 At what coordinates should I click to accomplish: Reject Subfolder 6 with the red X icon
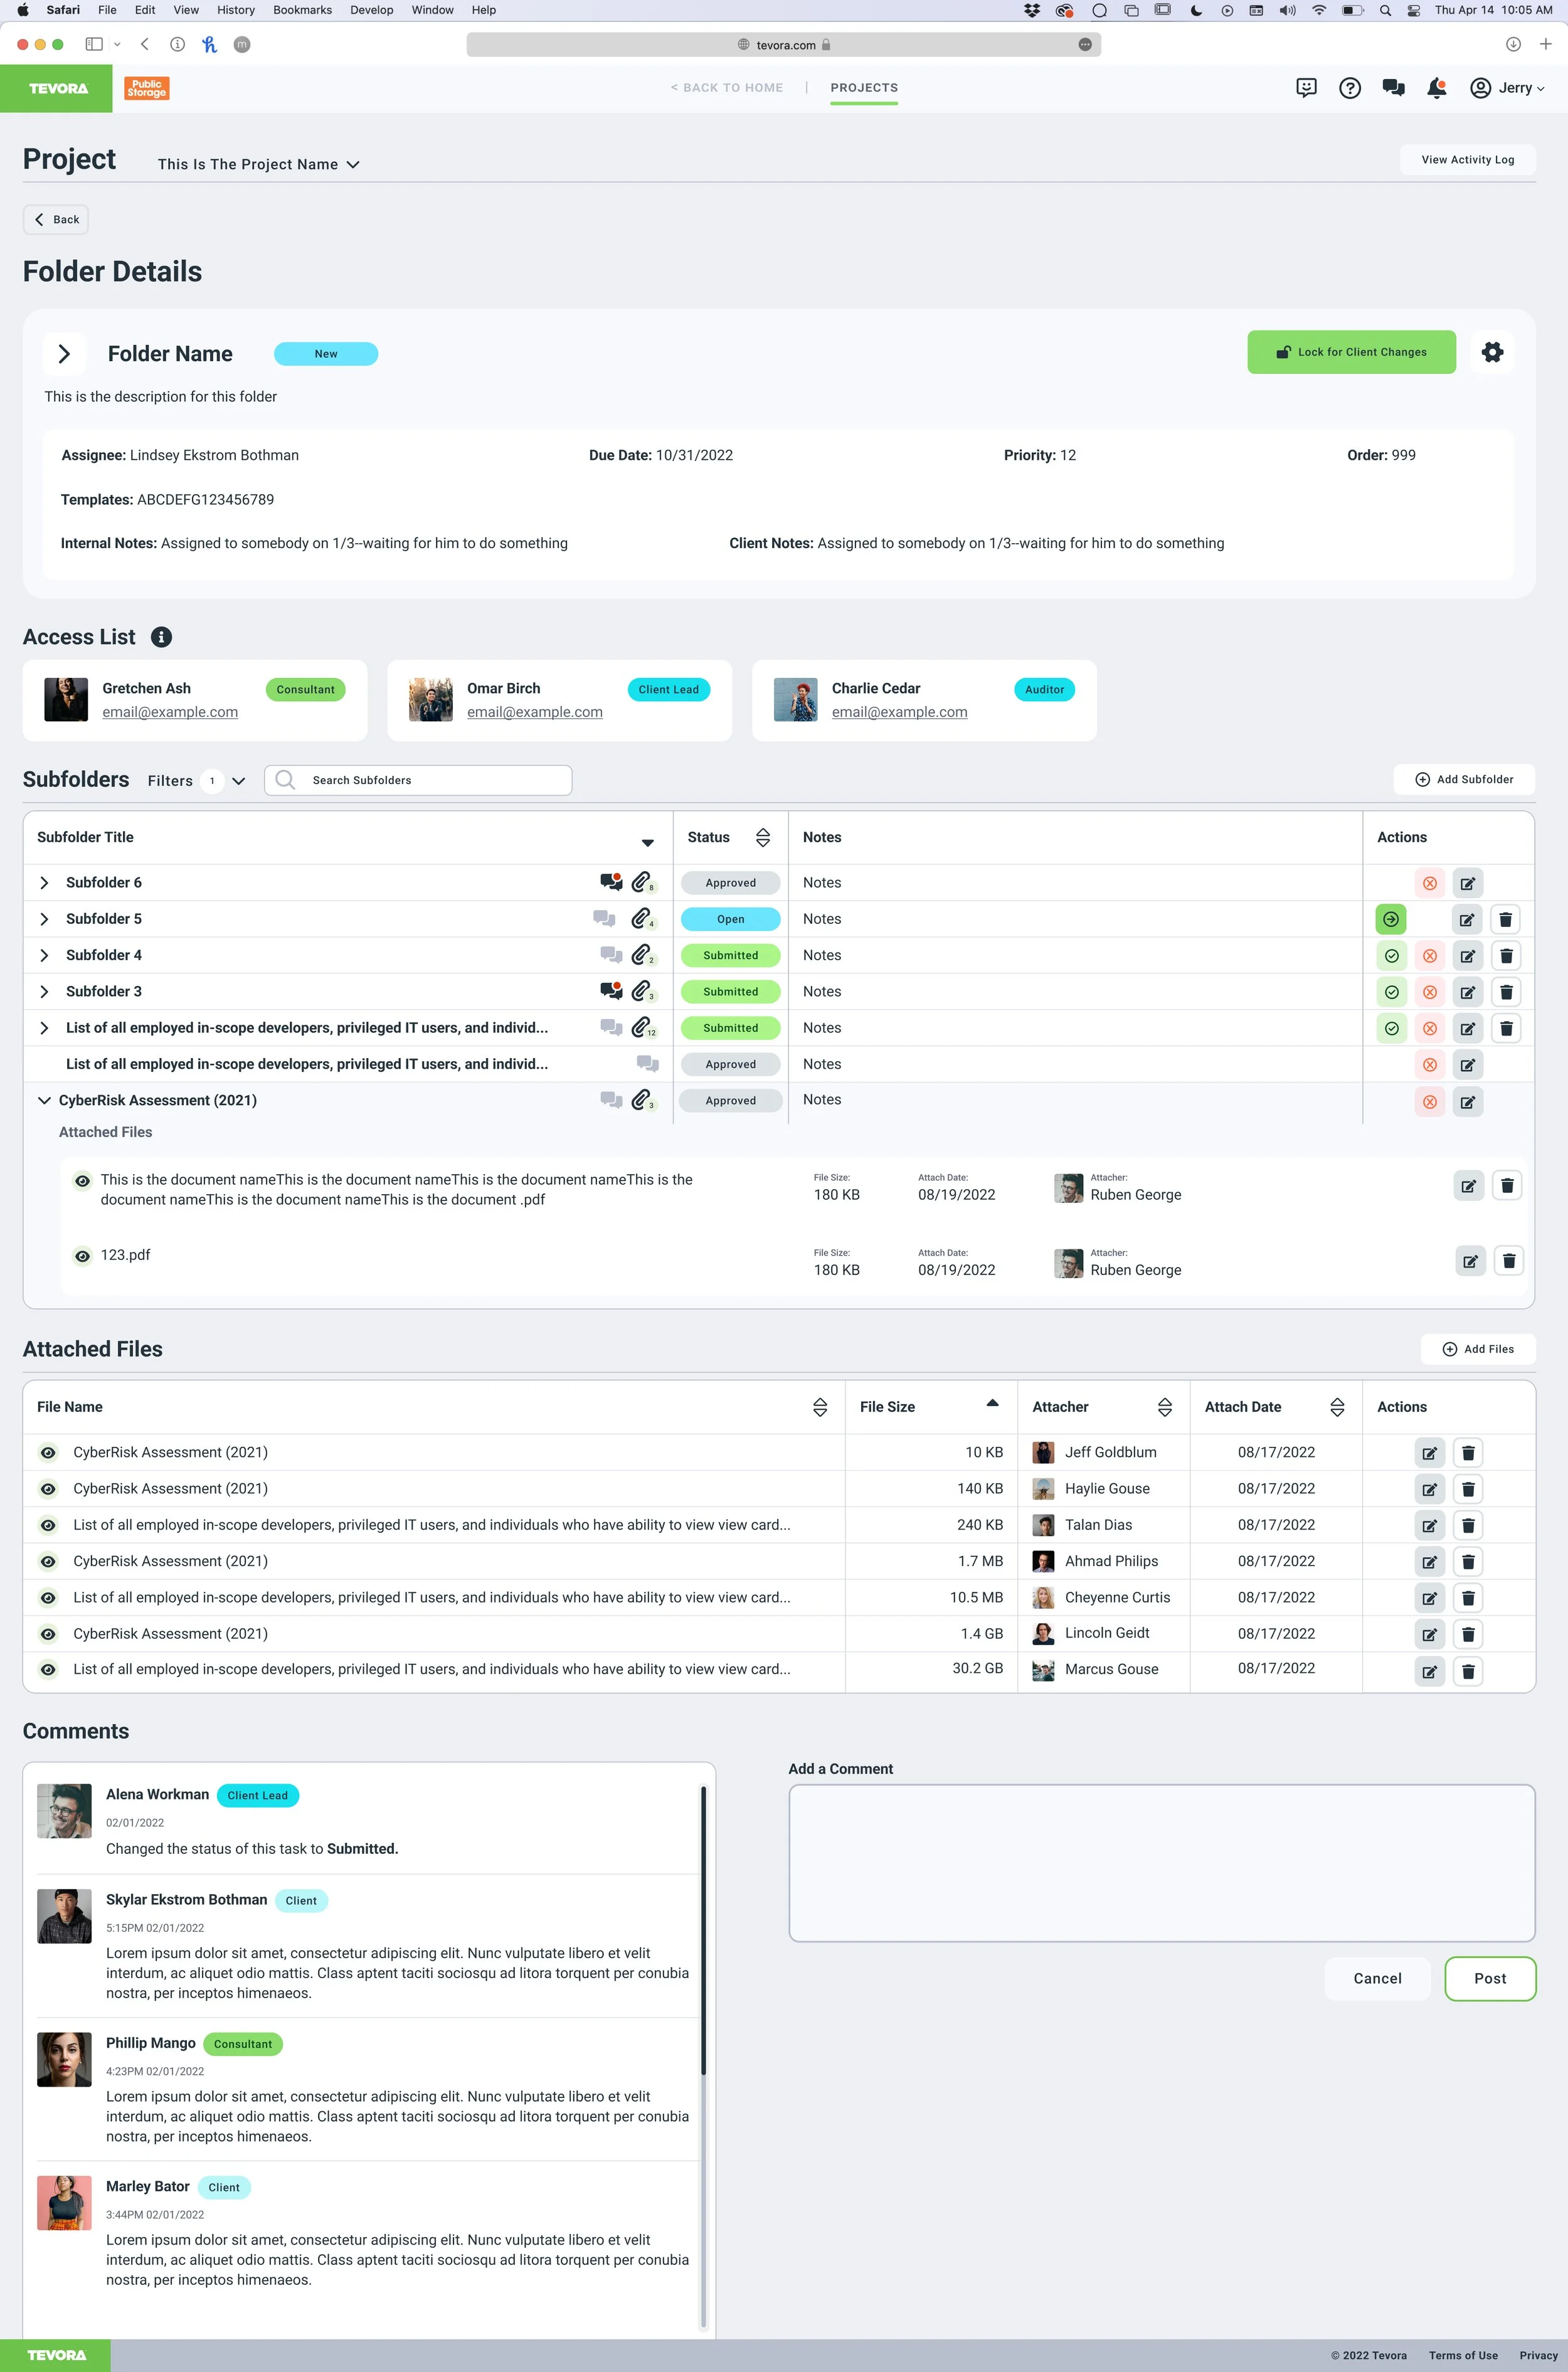pyautogui.click(x=1429, y=883)
